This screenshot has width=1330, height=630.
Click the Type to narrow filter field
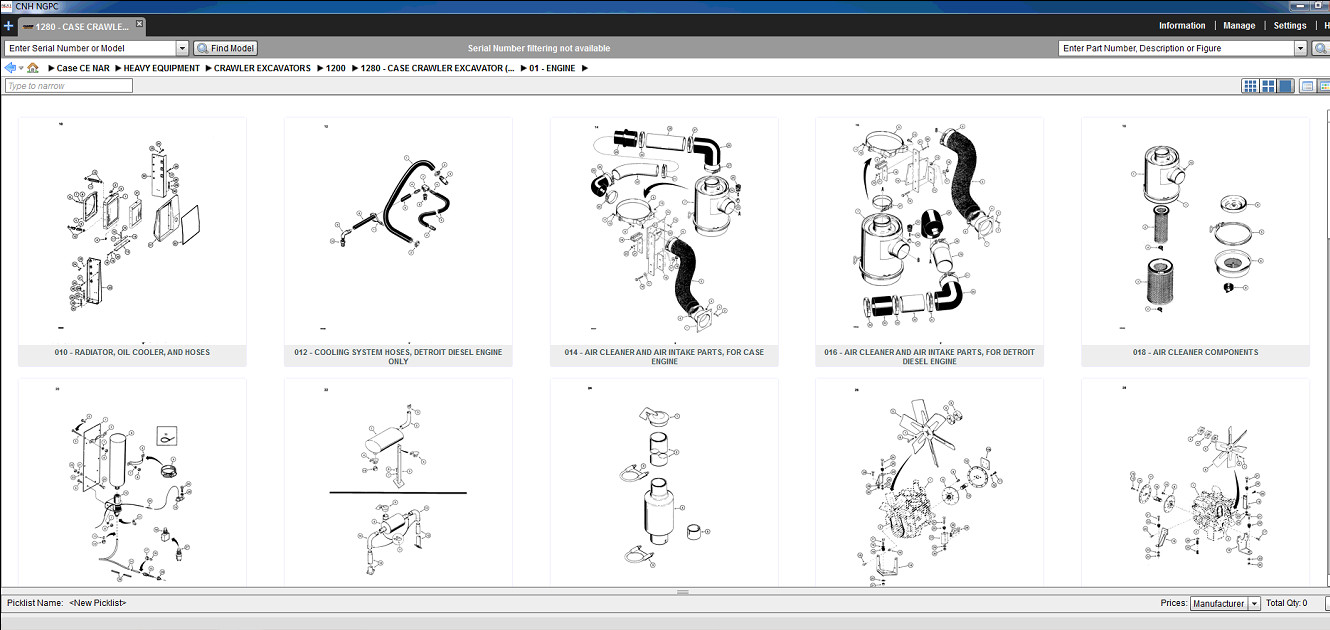pyautogui.click(x=68, y=86)
